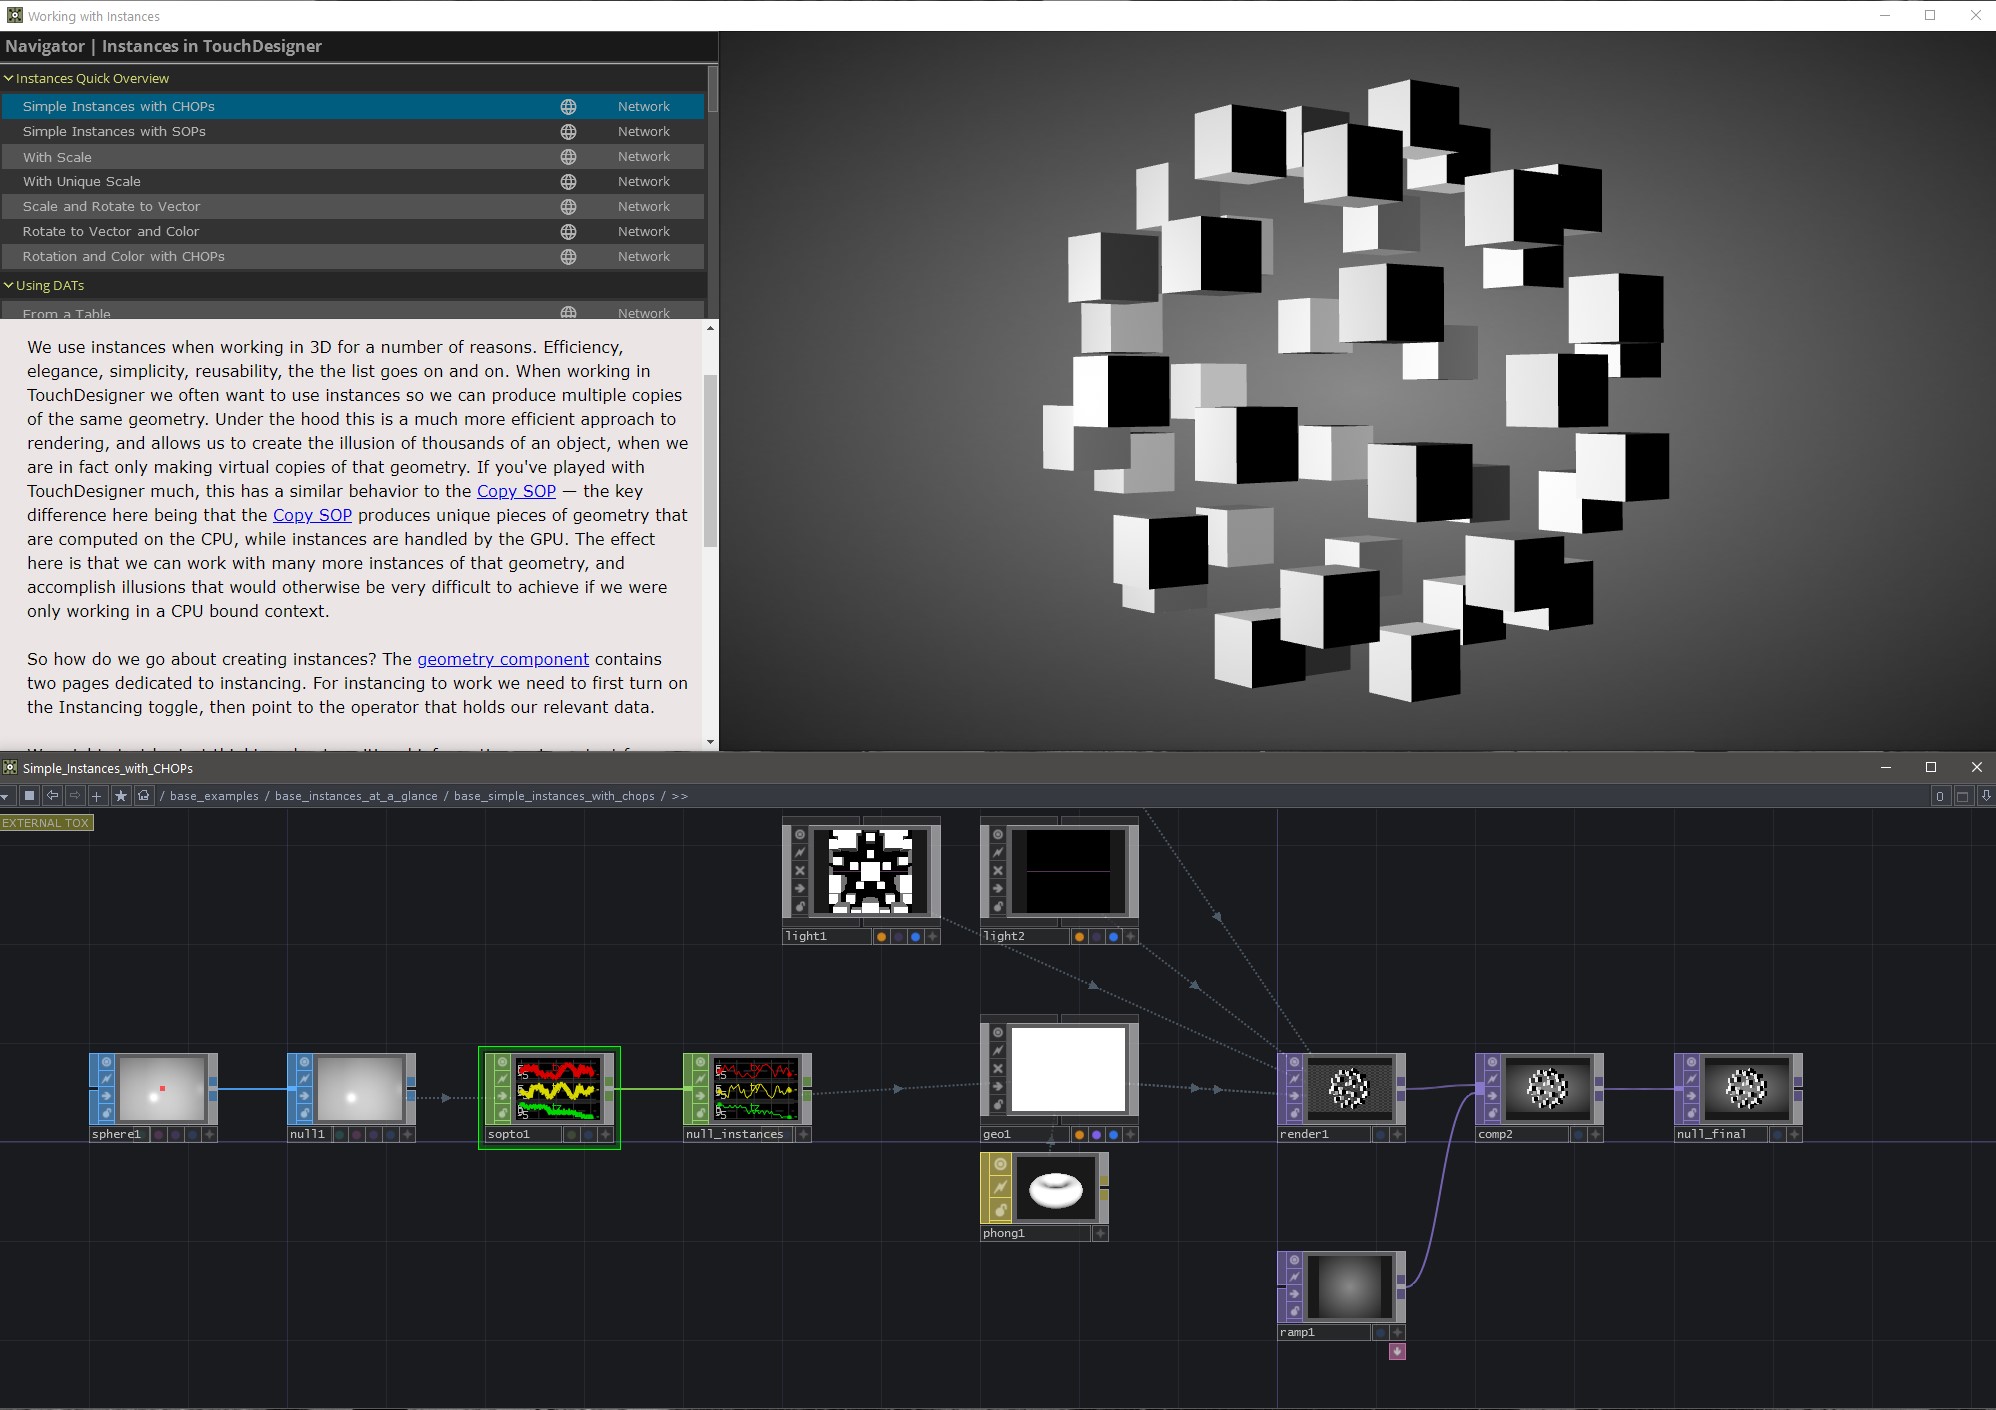Collapse the Instances Quick Overview section
The image size is (1996, 1410).
[x=9, y=78]
